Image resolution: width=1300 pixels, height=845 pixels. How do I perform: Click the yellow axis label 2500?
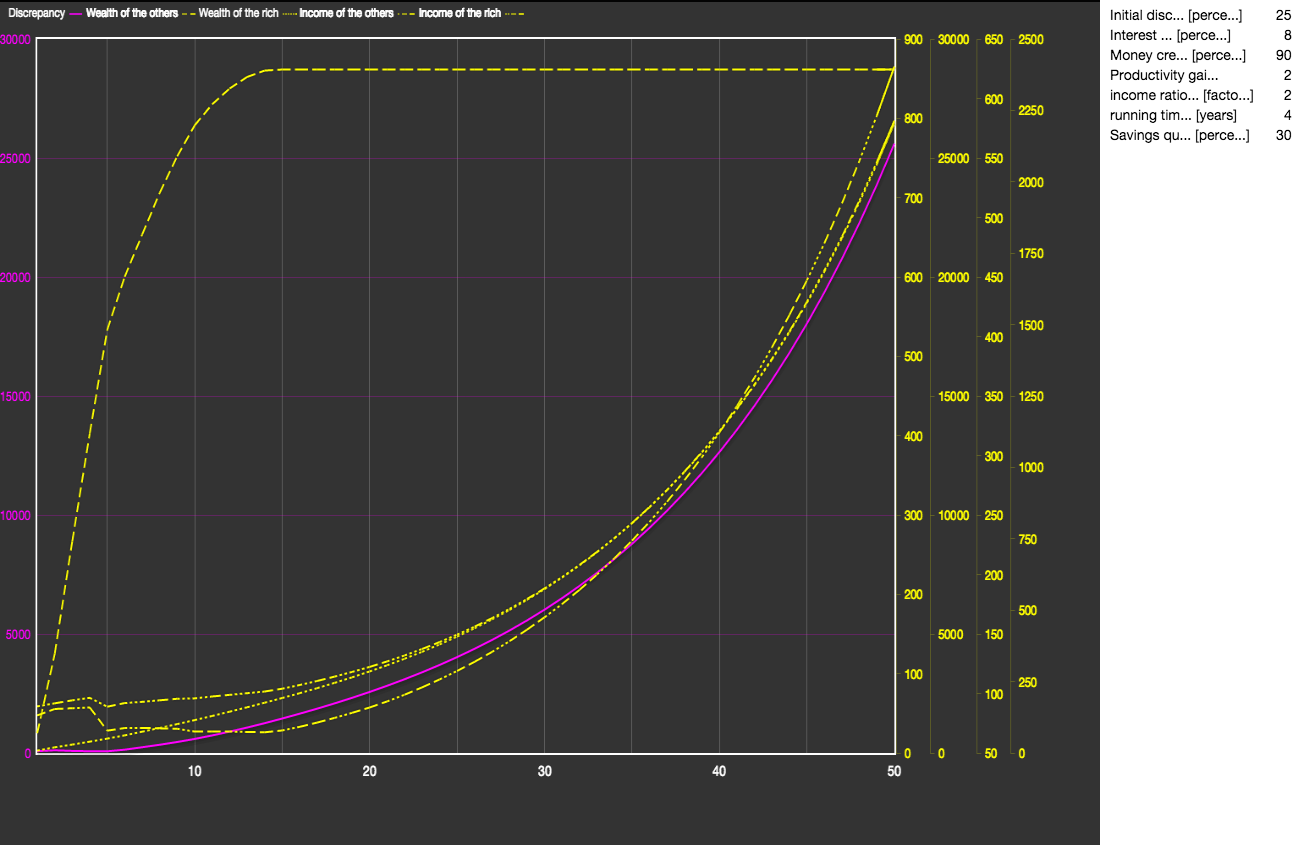[1030, 40]
